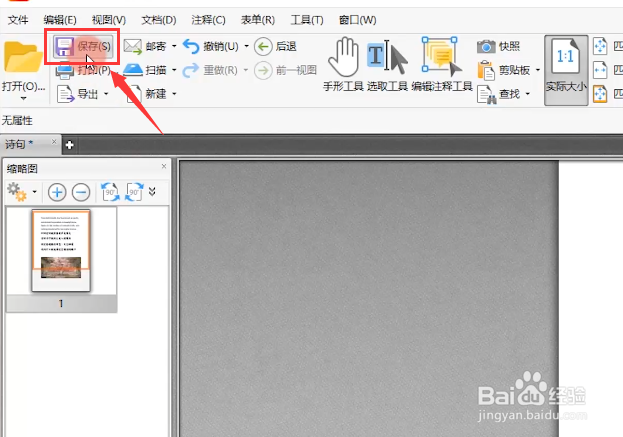Viewport: 623px width, 437px height.
Task: Select the 编辑注释工具 icon
Action: (442, 57)
